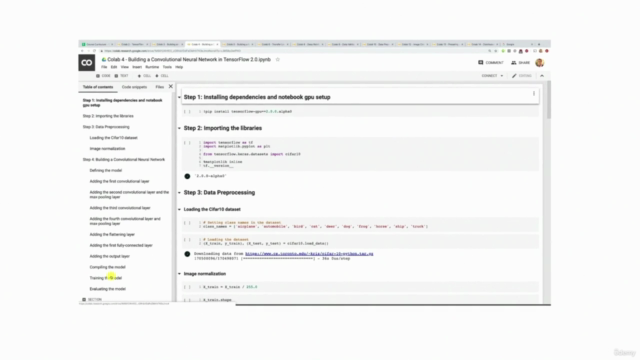Collapse the Image normalization subsection
640x360 pixels.
pyautogui.click(x=179, y=274)
